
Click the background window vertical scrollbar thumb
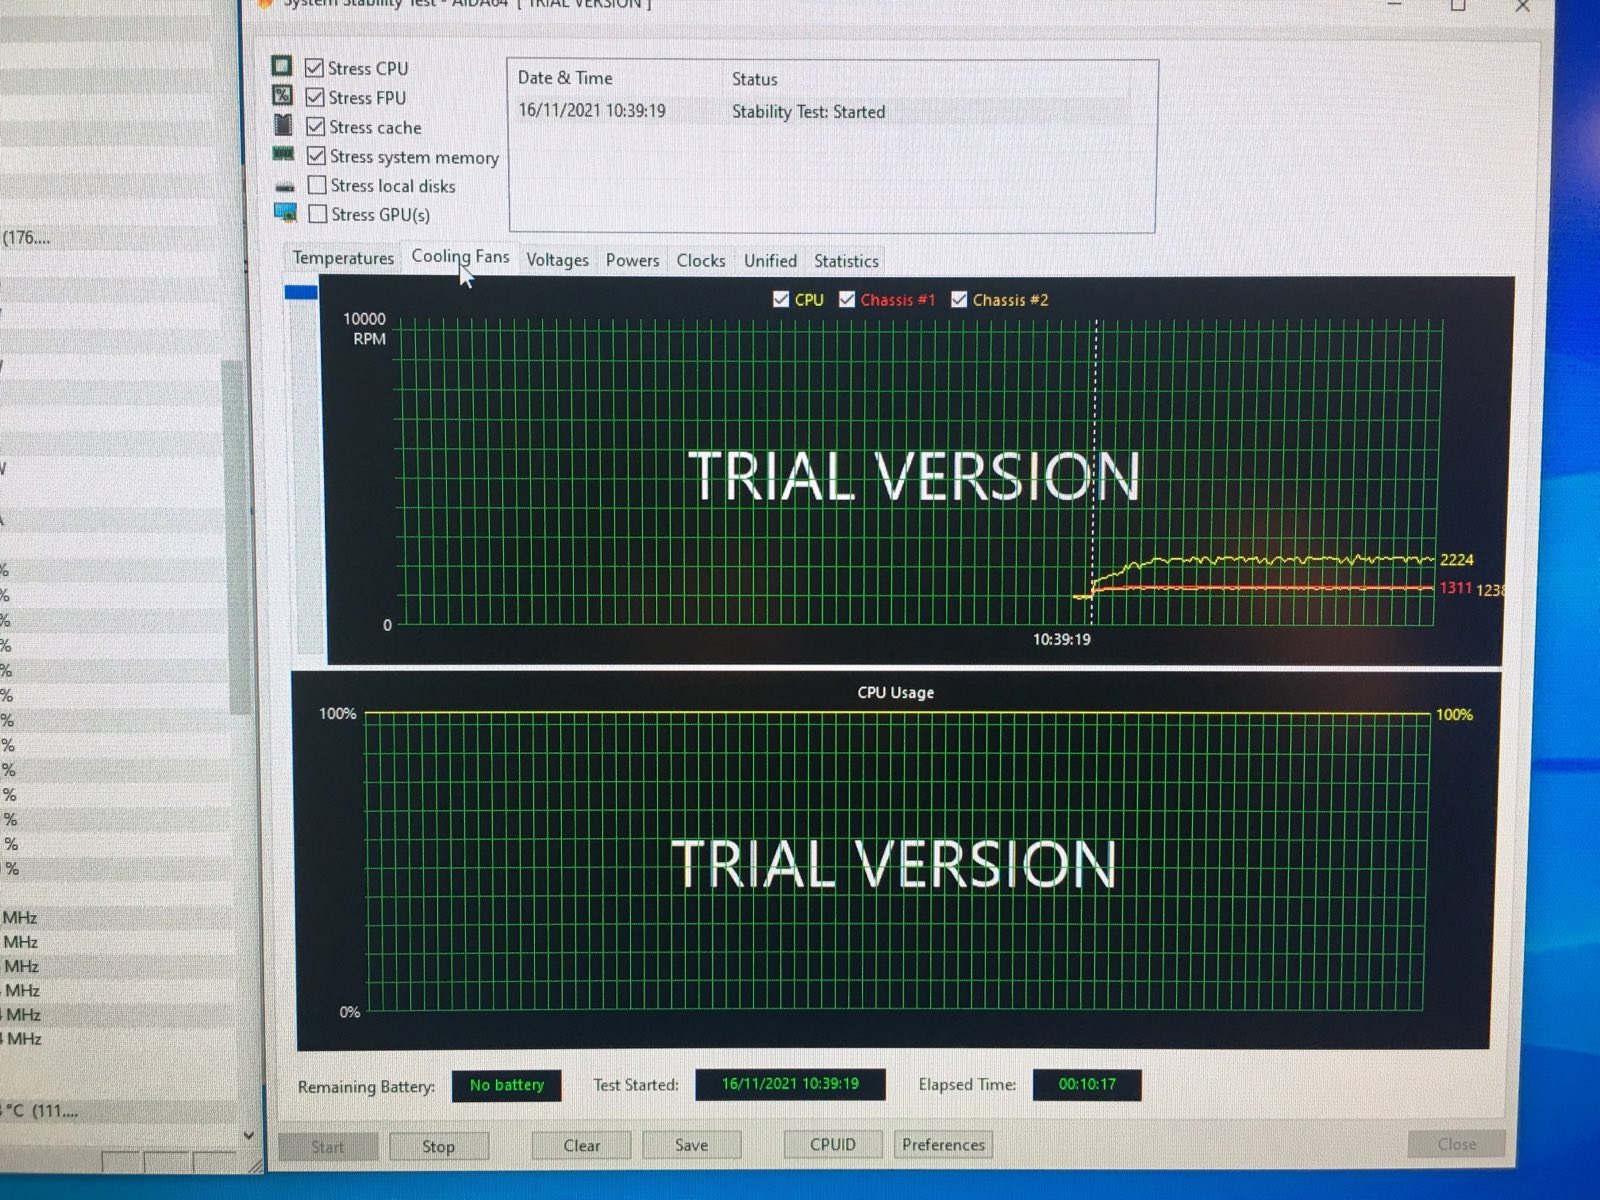[x=237, y=536]
